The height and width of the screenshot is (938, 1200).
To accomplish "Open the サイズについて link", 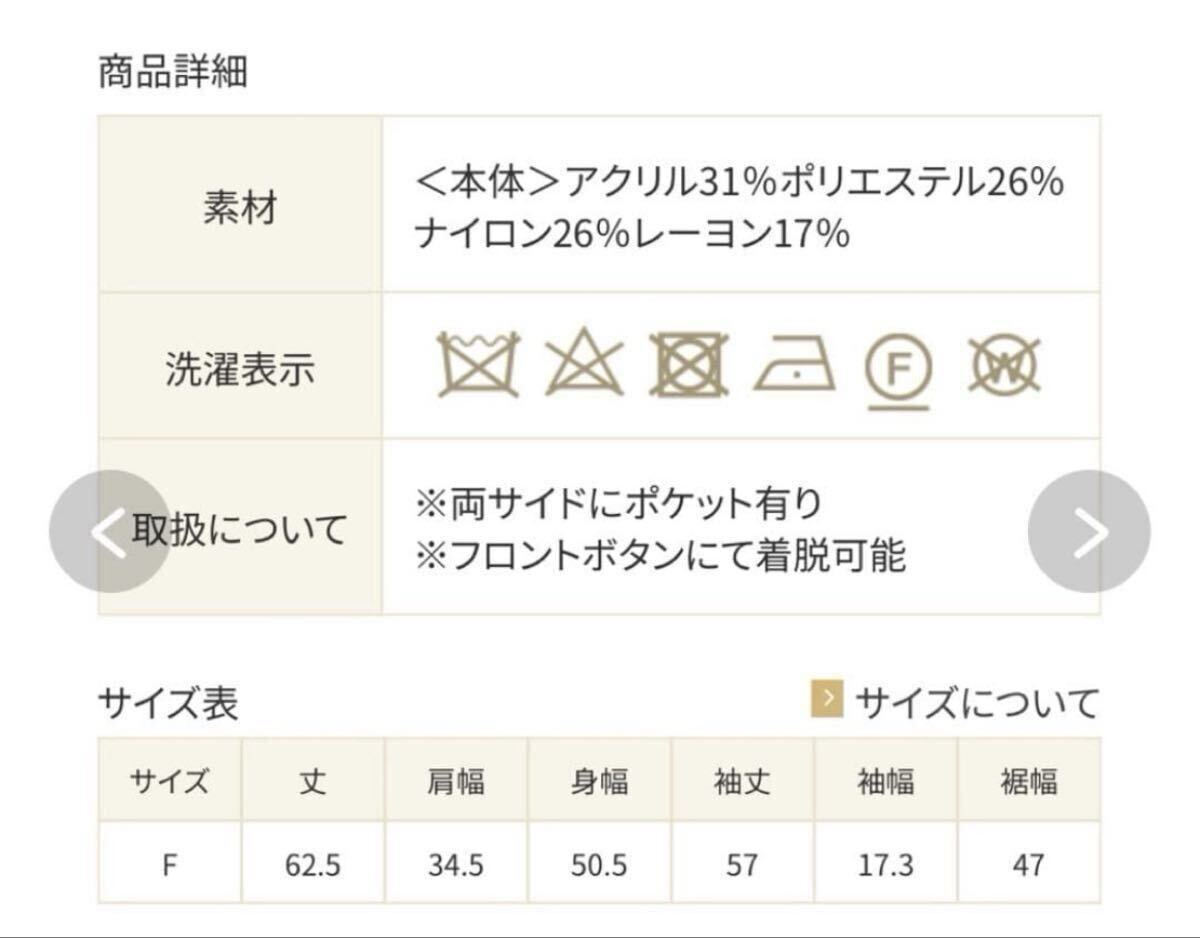I will click(977, 703).
